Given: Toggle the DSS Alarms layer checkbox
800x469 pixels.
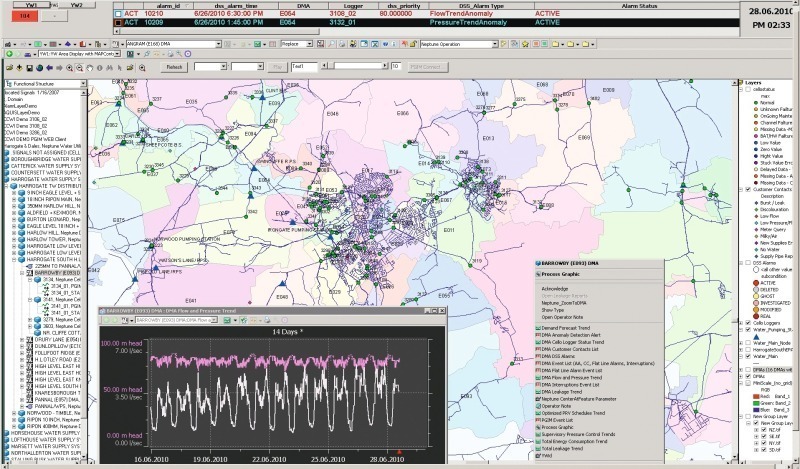Looking at the screenshot, I should [748, 263].
